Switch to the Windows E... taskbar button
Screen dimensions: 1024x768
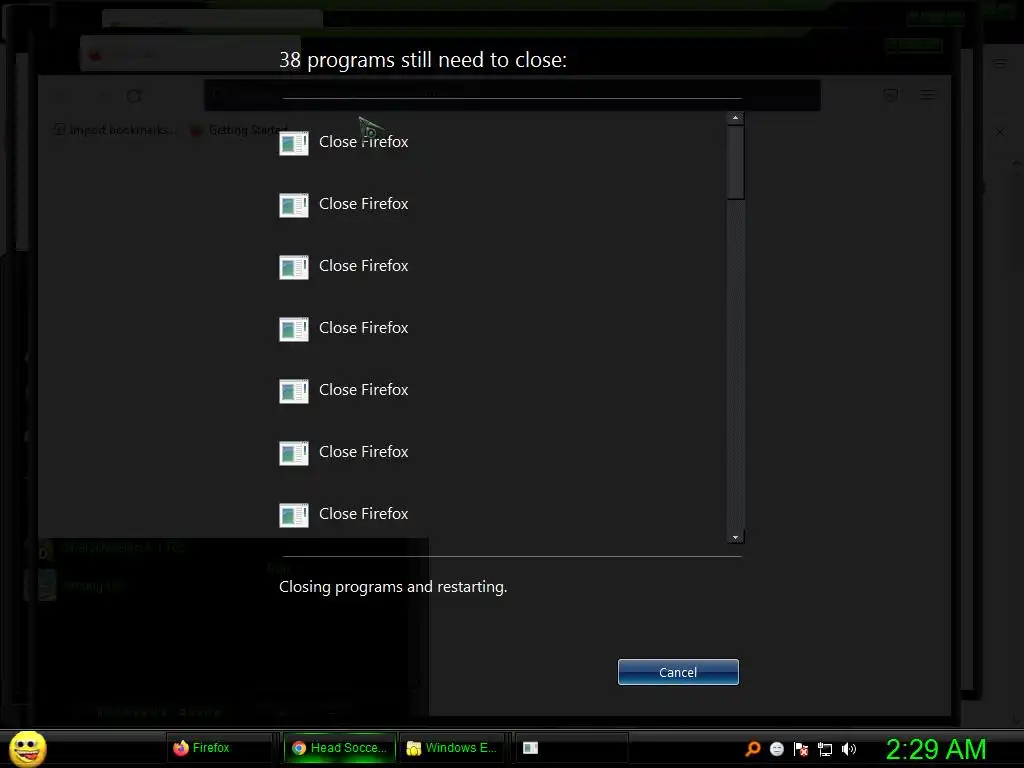tap(452, 748)
